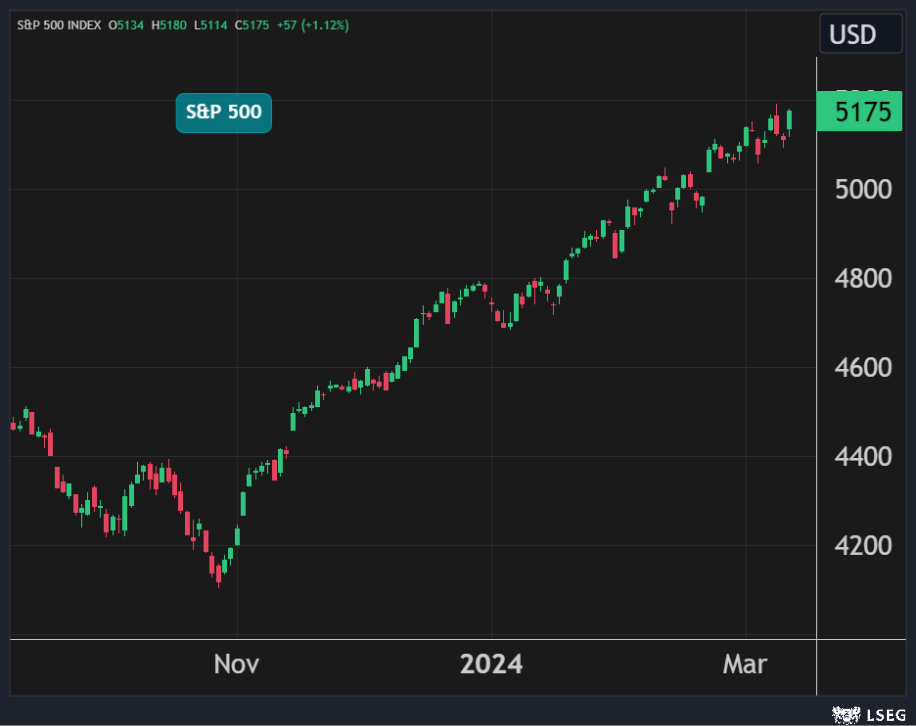Screen dimensions: 916x726
Task: Click the 4600 price axis label
Action: click(x=862, y=367)
